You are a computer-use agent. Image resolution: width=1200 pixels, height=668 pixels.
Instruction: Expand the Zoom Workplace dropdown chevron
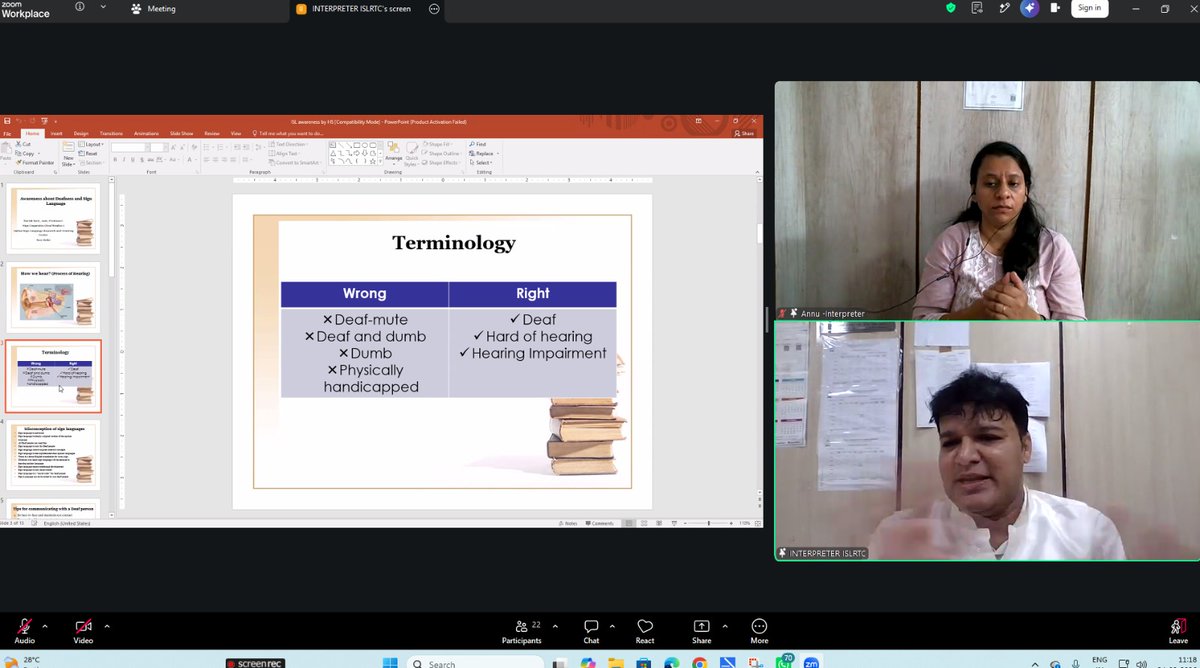click(x=102, y=7)
